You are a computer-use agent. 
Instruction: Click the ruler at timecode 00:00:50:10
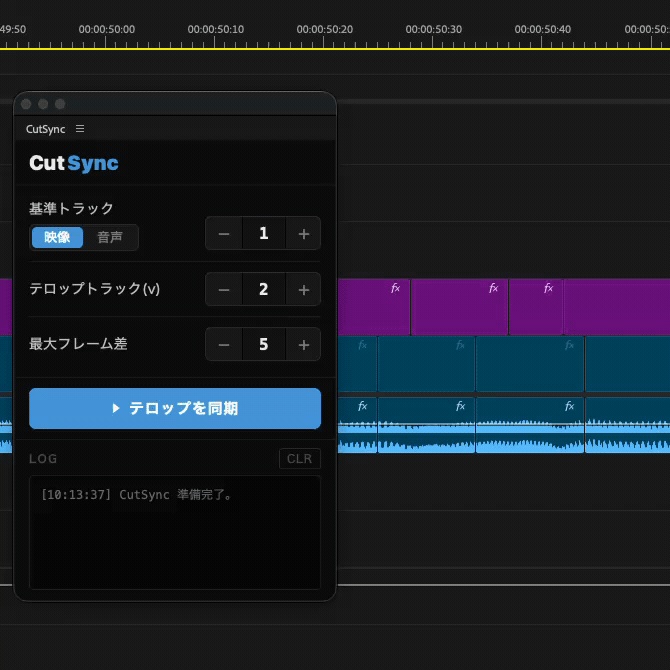click(x=215, y=29)
